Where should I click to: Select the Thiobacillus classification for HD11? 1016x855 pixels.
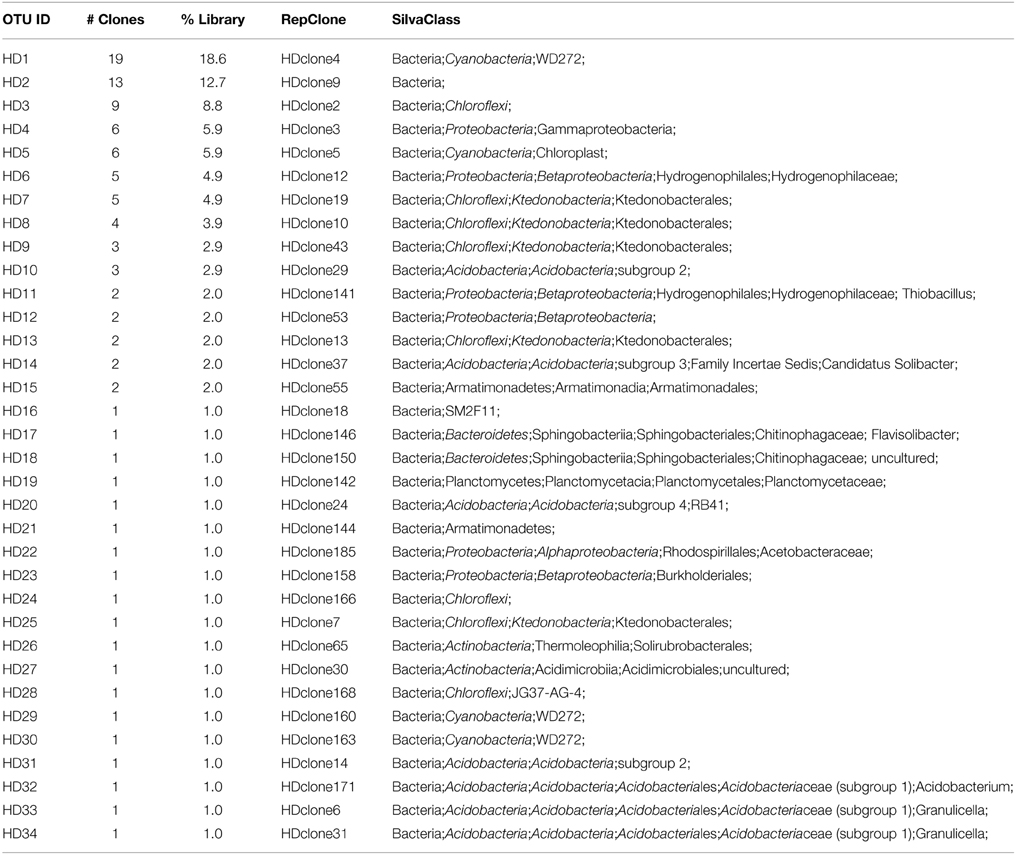[938, 293]
